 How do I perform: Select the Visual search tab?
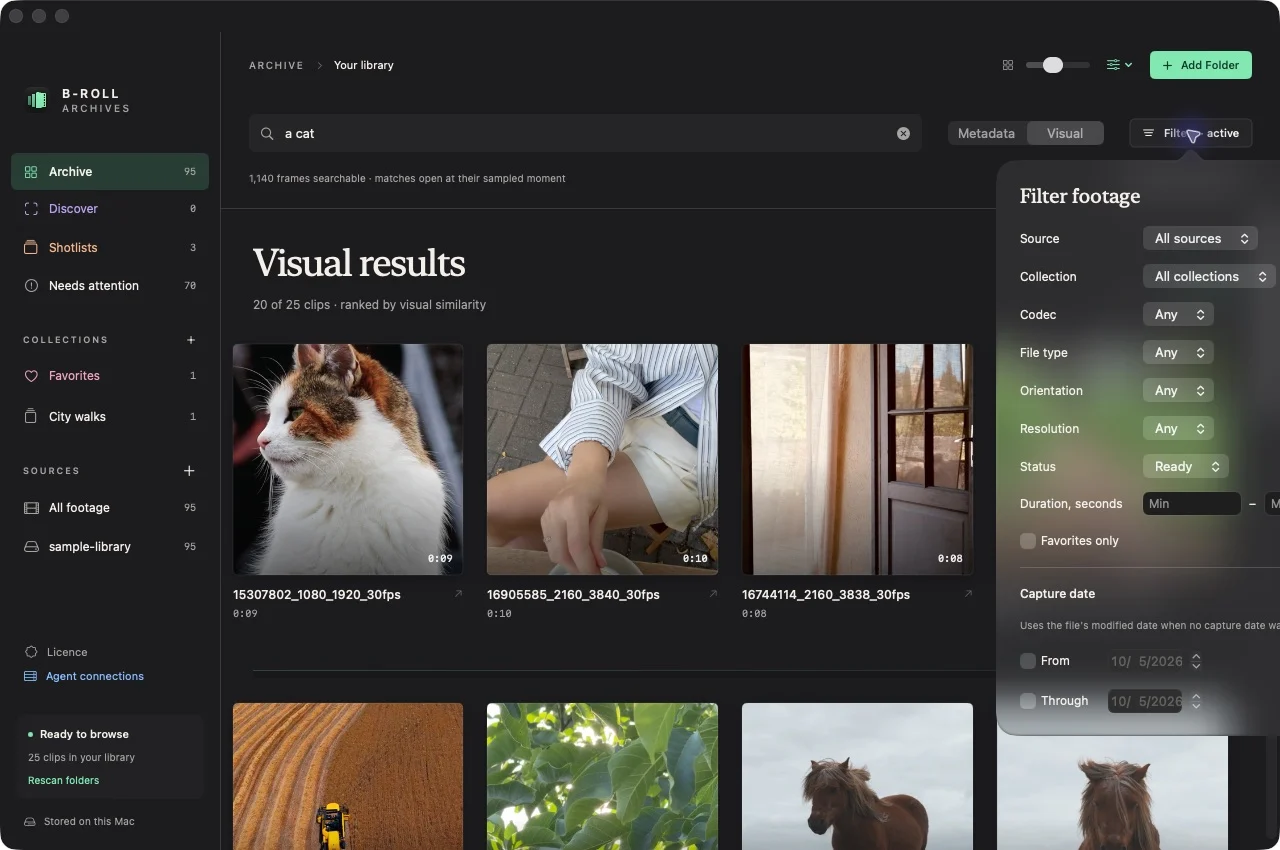click(x=1065, y=133)
